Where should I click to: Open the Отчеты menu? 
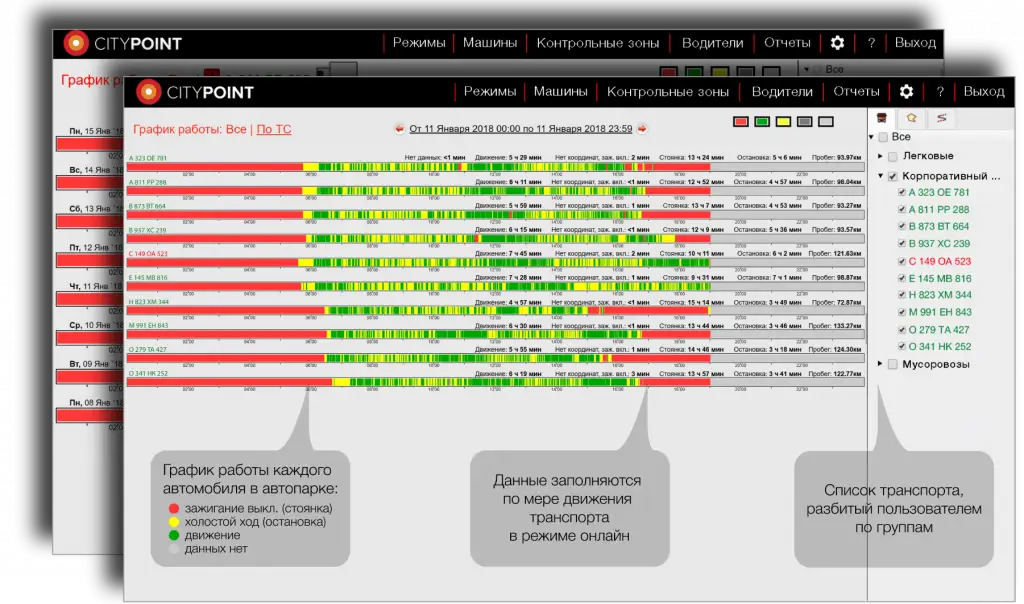pos(856,91)
